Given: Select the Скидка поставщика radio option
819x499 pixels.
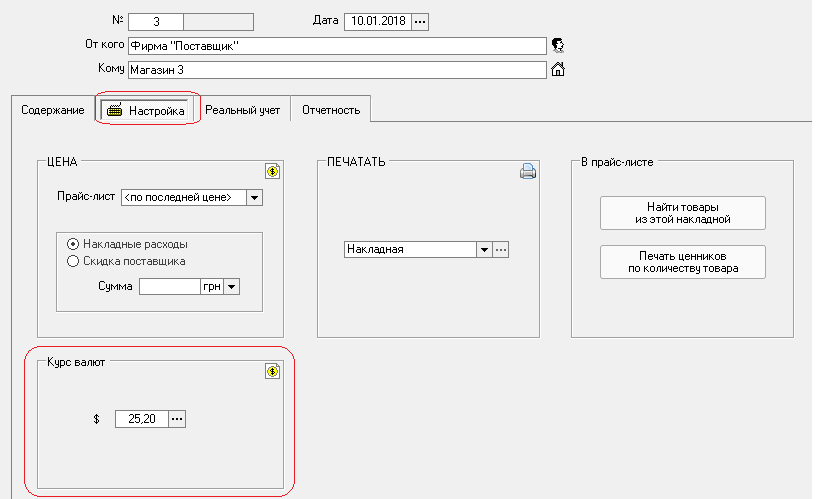Looking at the screenshot, I should click(x=72, y=262).
